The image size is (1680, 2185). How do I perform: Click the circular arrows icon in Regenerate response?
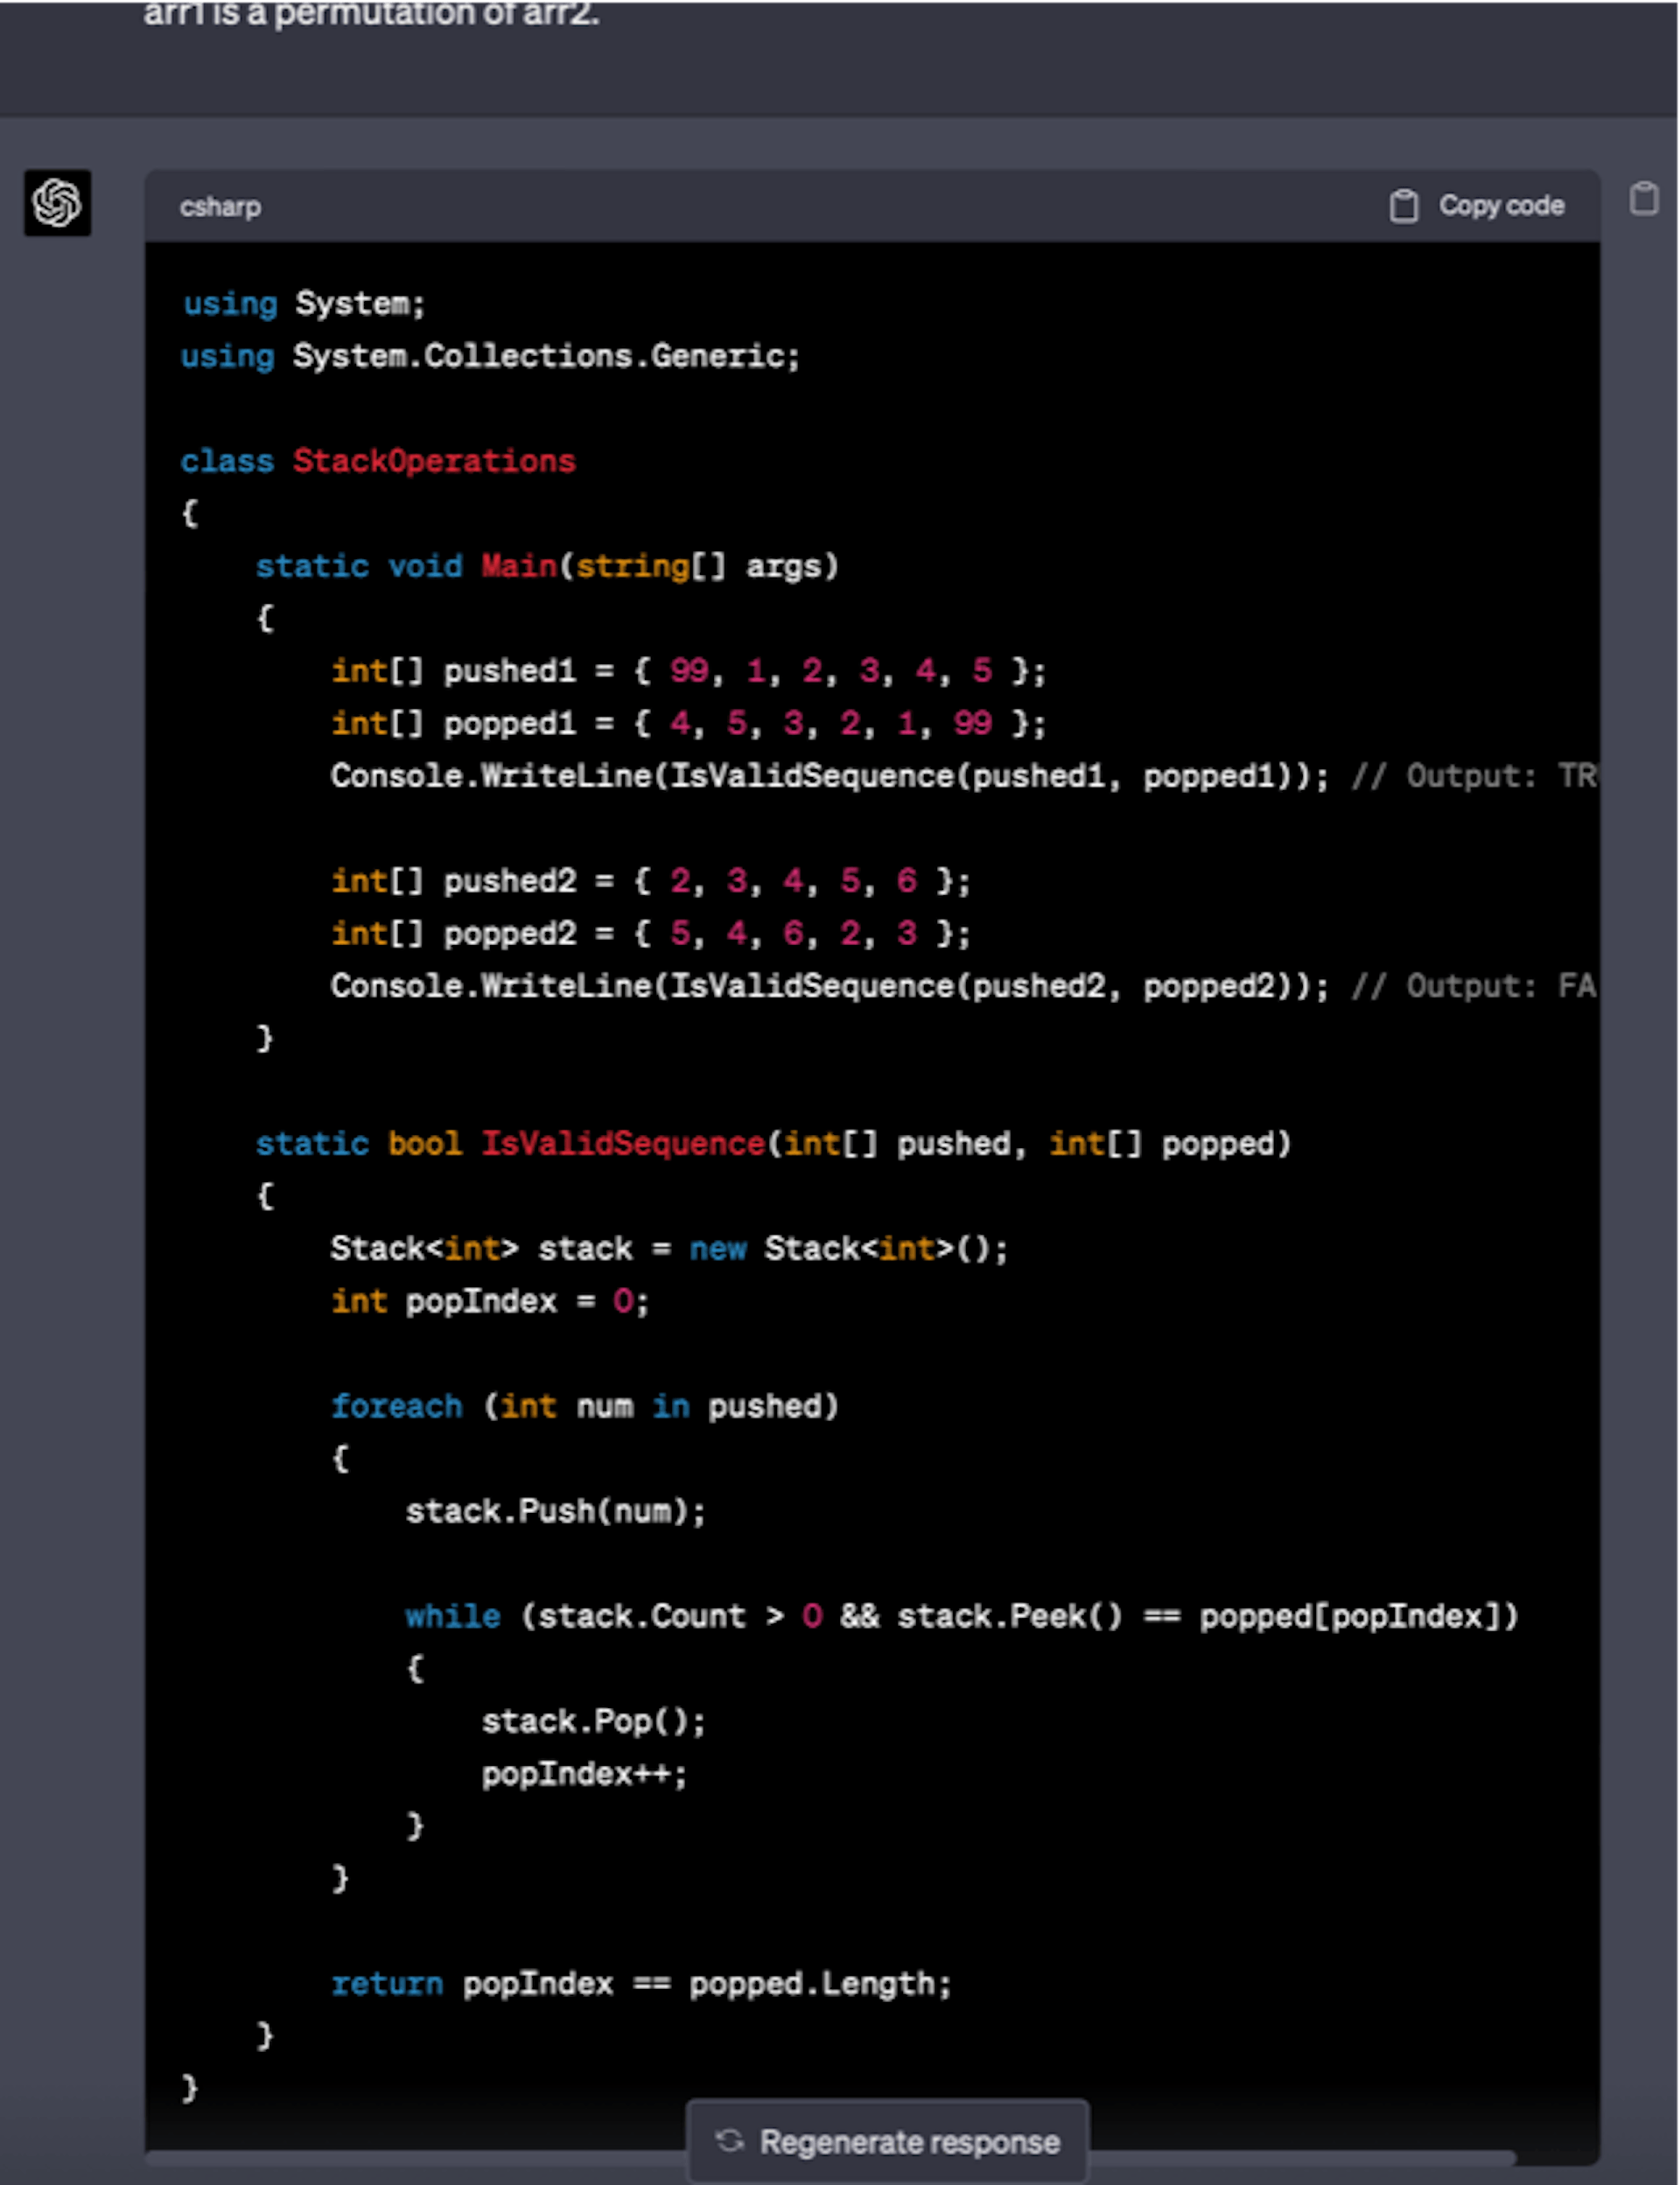730,2141
